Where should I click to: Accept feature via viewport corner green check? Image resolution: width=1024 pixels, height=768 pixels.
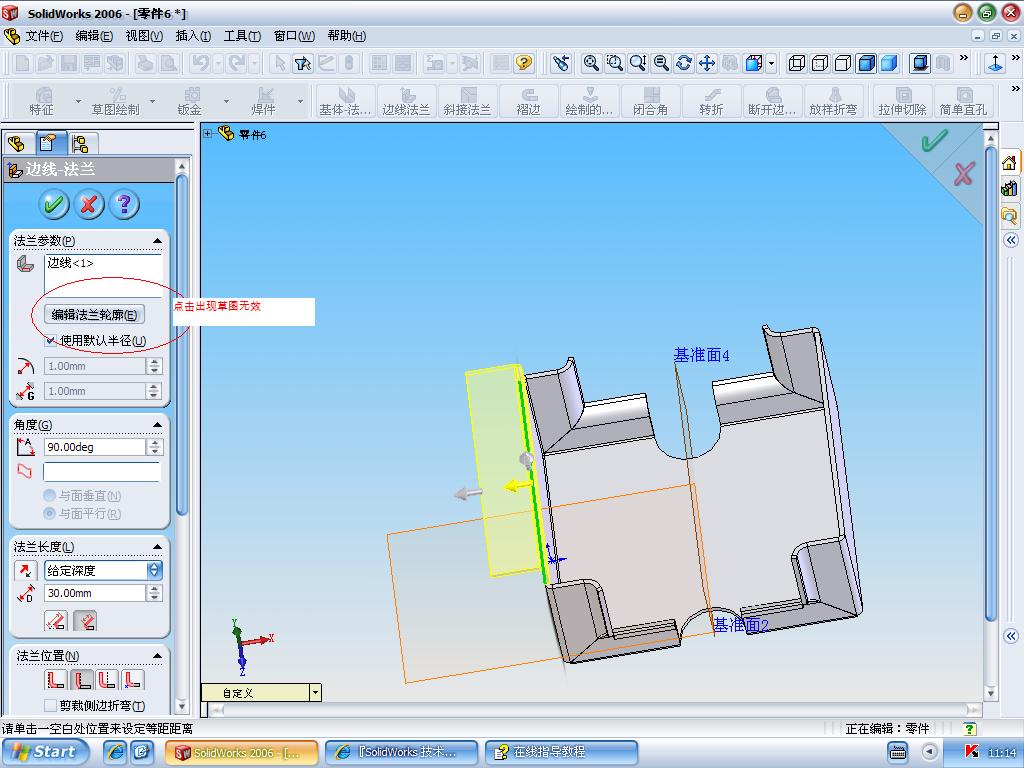pyautogui.click(x=935, y=139)
